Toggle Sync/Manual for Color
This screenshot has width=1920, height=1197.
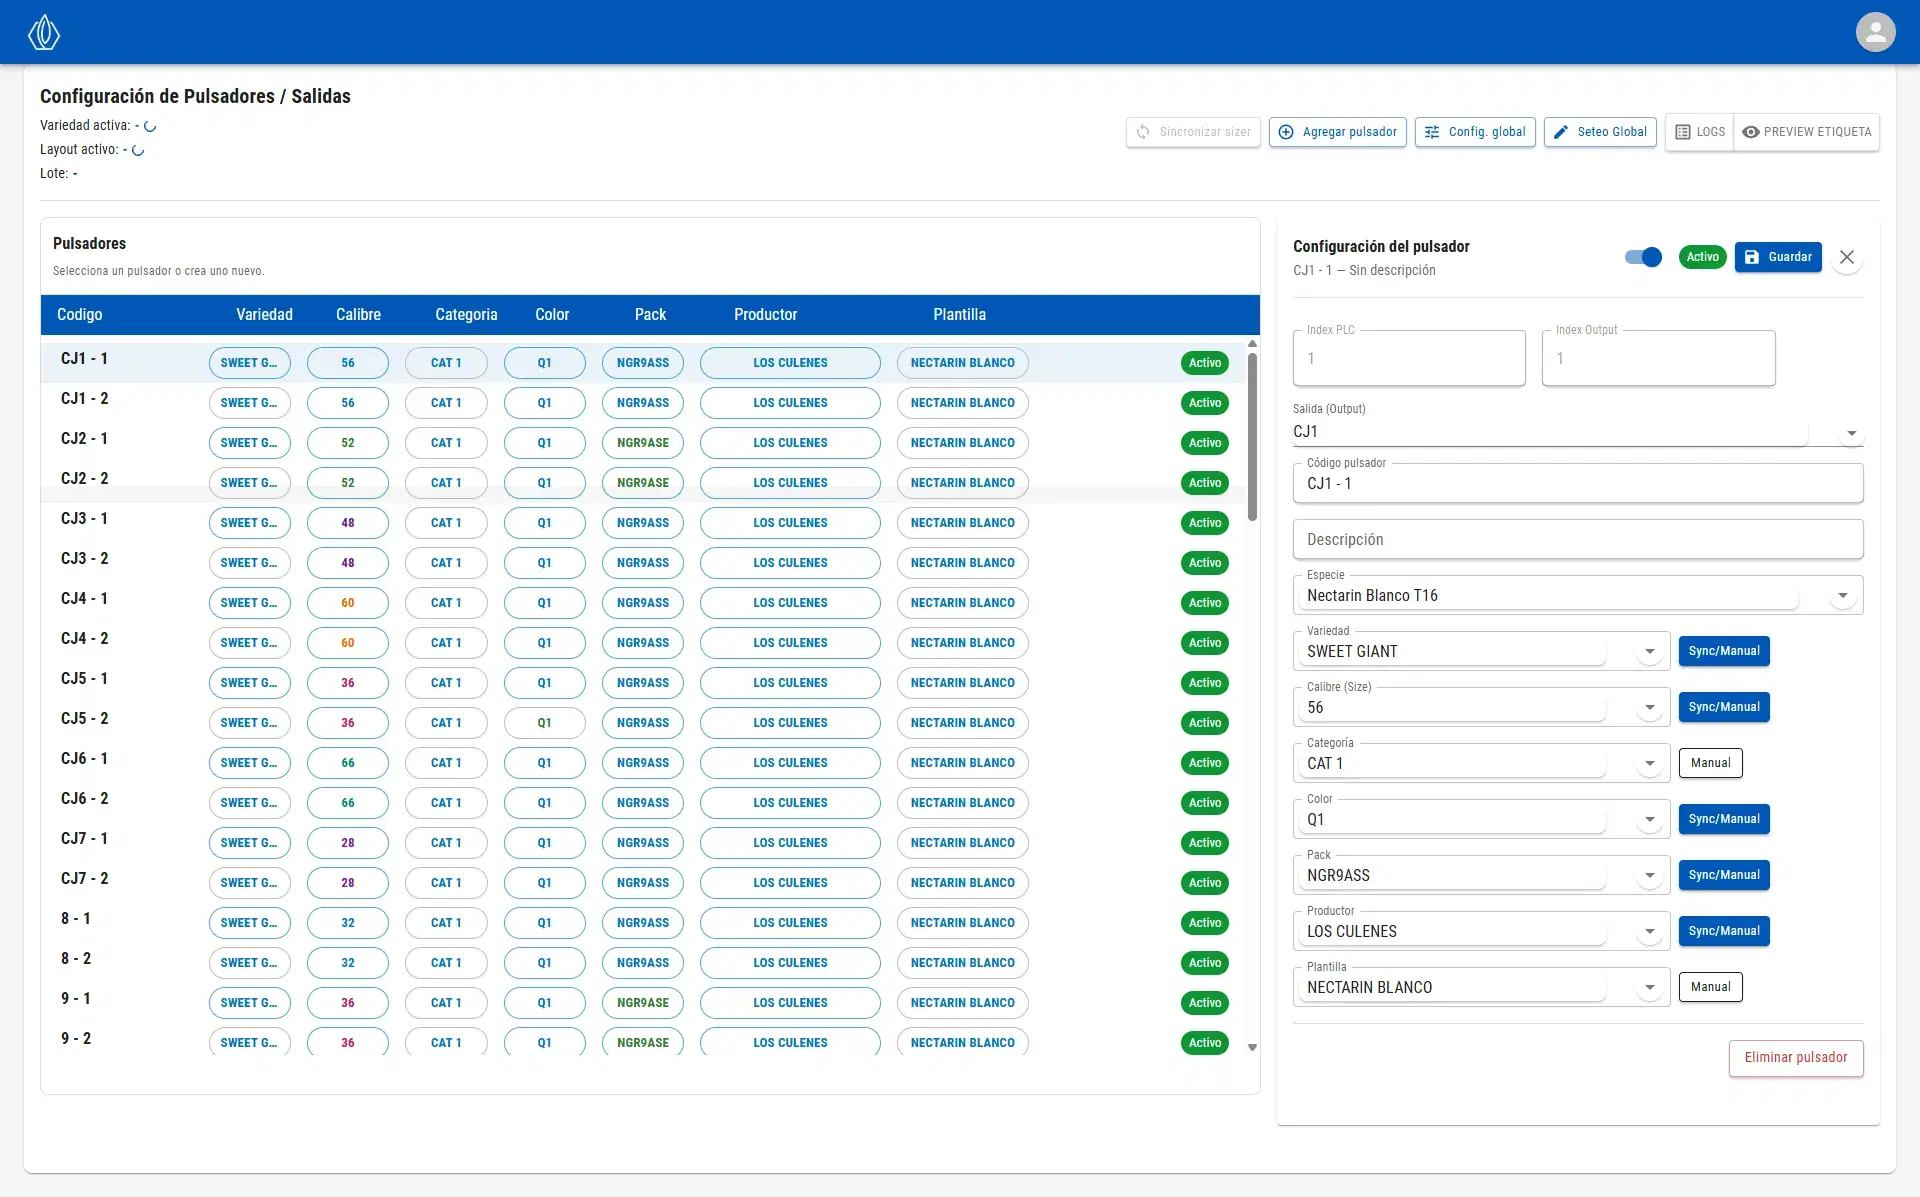pyautogui.click(x=1724, y=819)
